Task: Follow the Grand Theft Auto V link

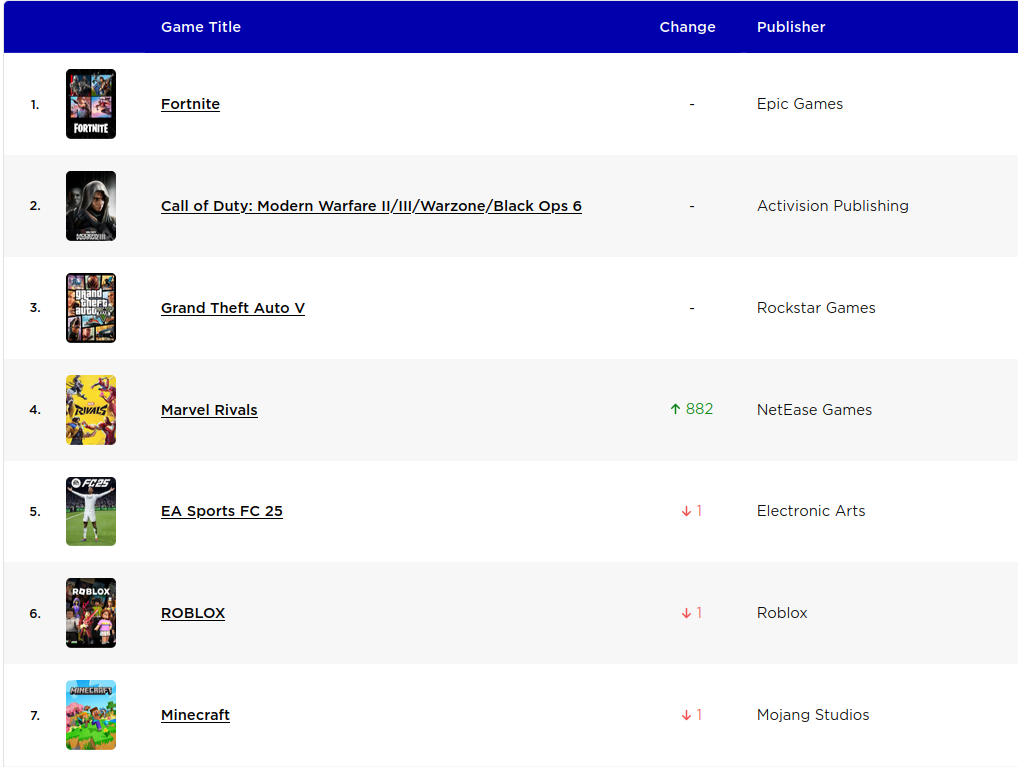Action: point(233,308)
